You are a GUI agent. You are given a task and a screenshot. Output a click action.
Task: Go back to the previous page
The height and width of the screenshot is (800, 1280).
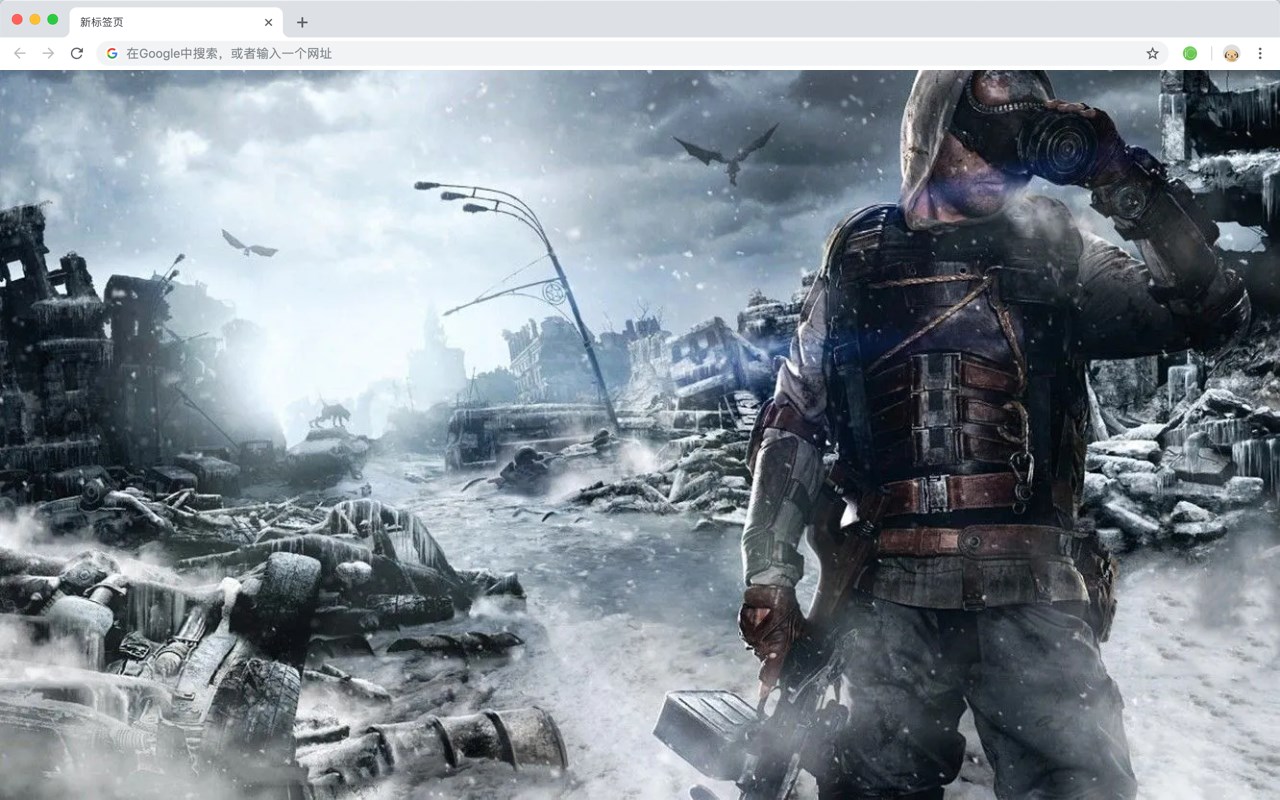(x=20, y=53)
